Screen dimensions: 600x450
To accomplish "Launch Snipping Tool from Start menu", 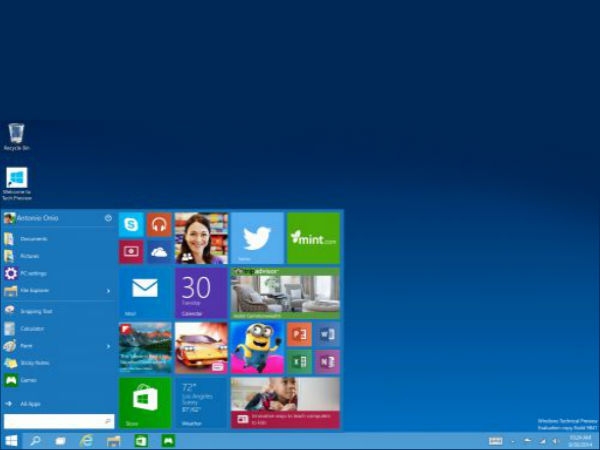I will tap(59, 311).
